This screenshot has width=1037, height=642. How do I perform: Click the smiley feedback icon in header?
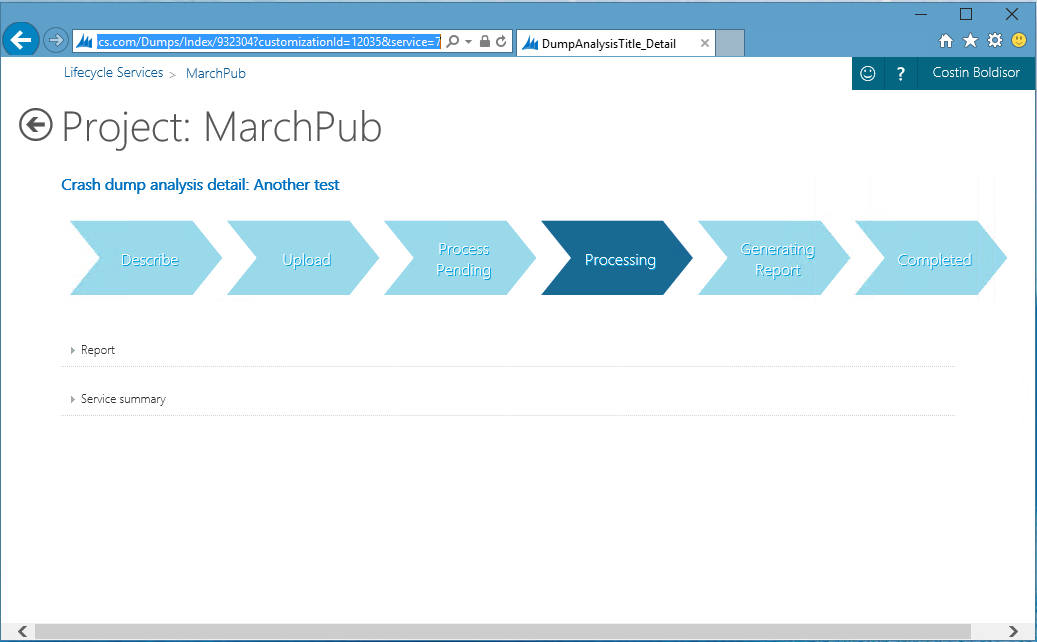pos(868,73)
